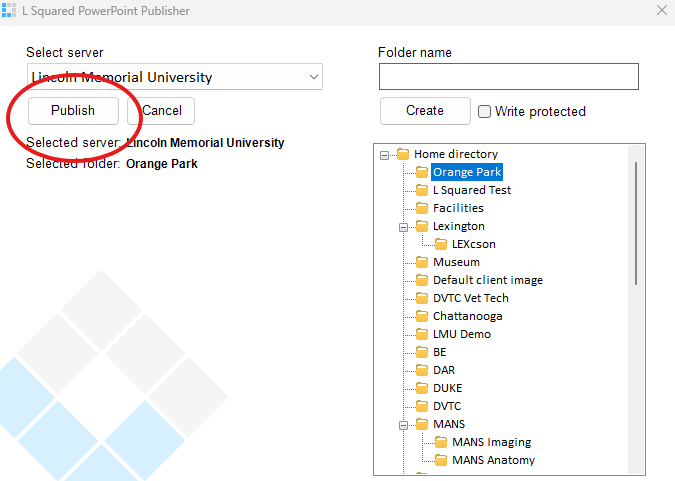Click the L Squared Test folder icon
675x481 pixels.
pyautogui.click(x=422, y=190)
